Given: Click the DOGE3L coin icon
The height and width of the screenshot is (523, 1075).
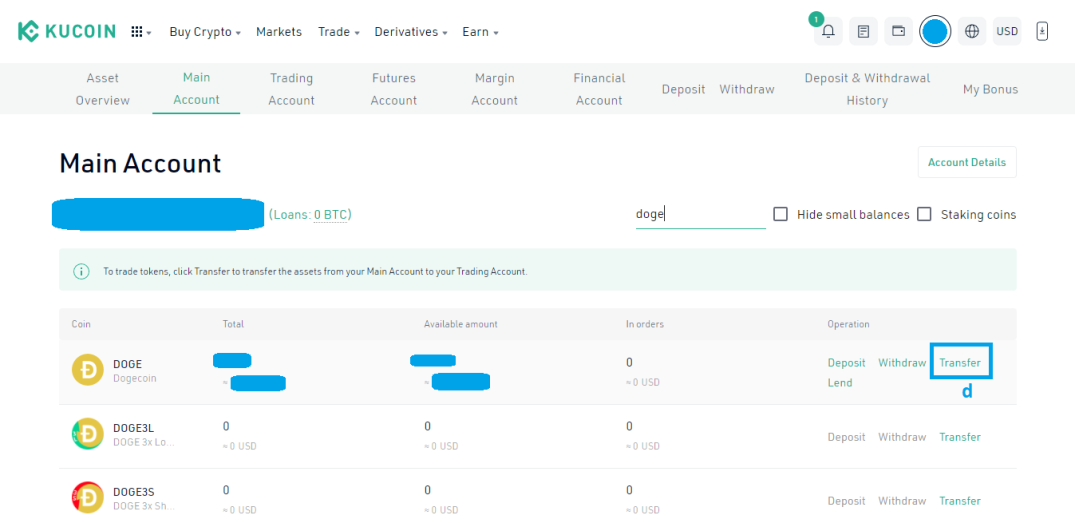Looking at the screenshot, I should (88, 434).
